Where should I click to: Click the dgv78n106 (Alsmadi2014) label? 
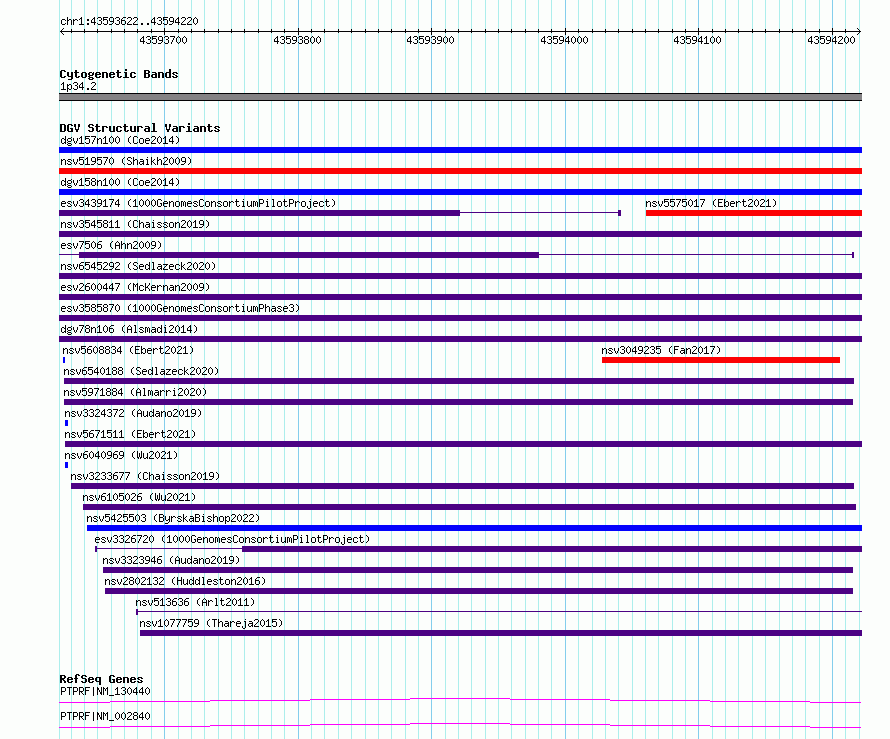point(129,329)
